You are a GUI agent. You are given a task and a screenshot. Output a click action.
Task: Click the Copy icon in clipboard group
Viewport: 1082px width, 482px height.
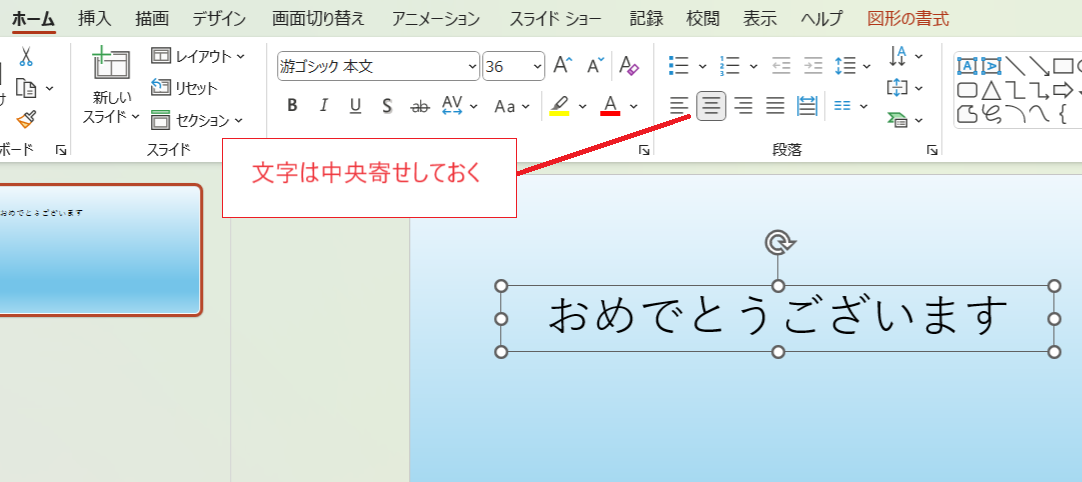26,88
